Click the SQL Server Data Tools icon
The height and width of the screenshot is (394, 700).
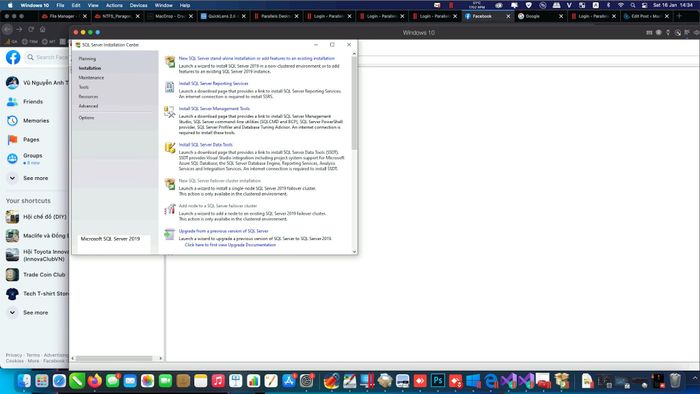click(170, 148)
